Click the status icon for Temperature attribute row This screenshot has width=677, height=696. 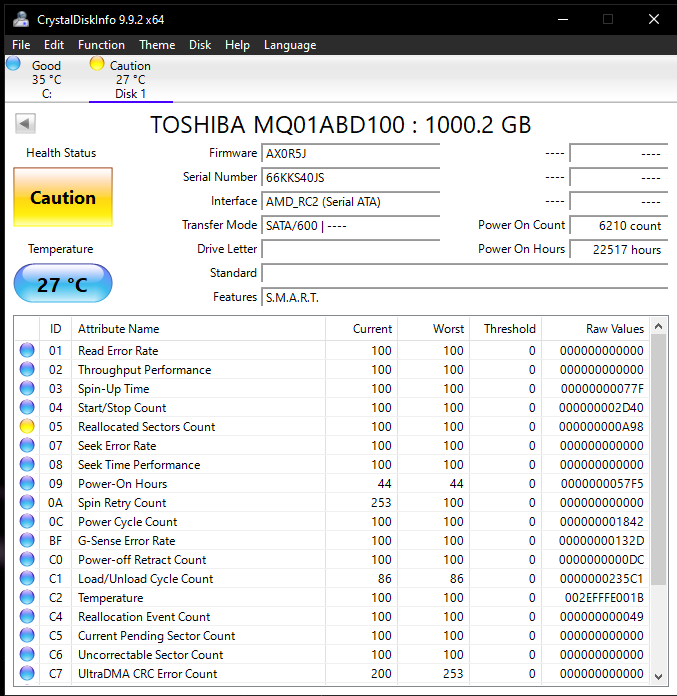coord(27,597)
